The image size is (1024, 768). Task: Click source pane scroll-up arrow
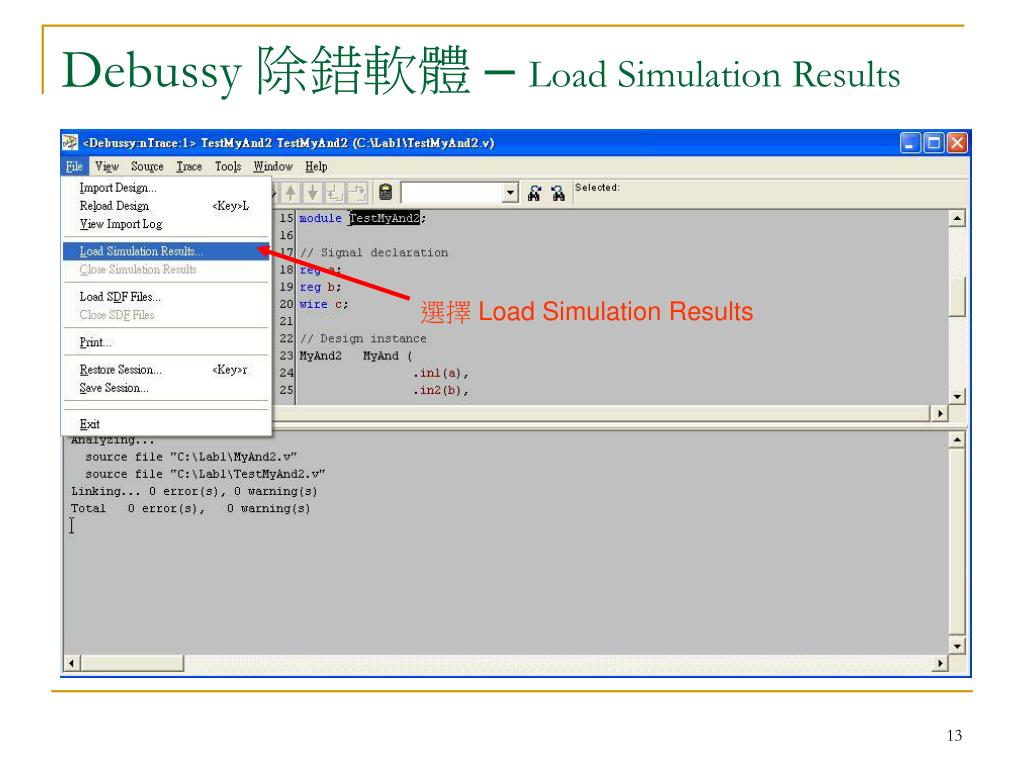pyautogui.click(x=957, y=218)
